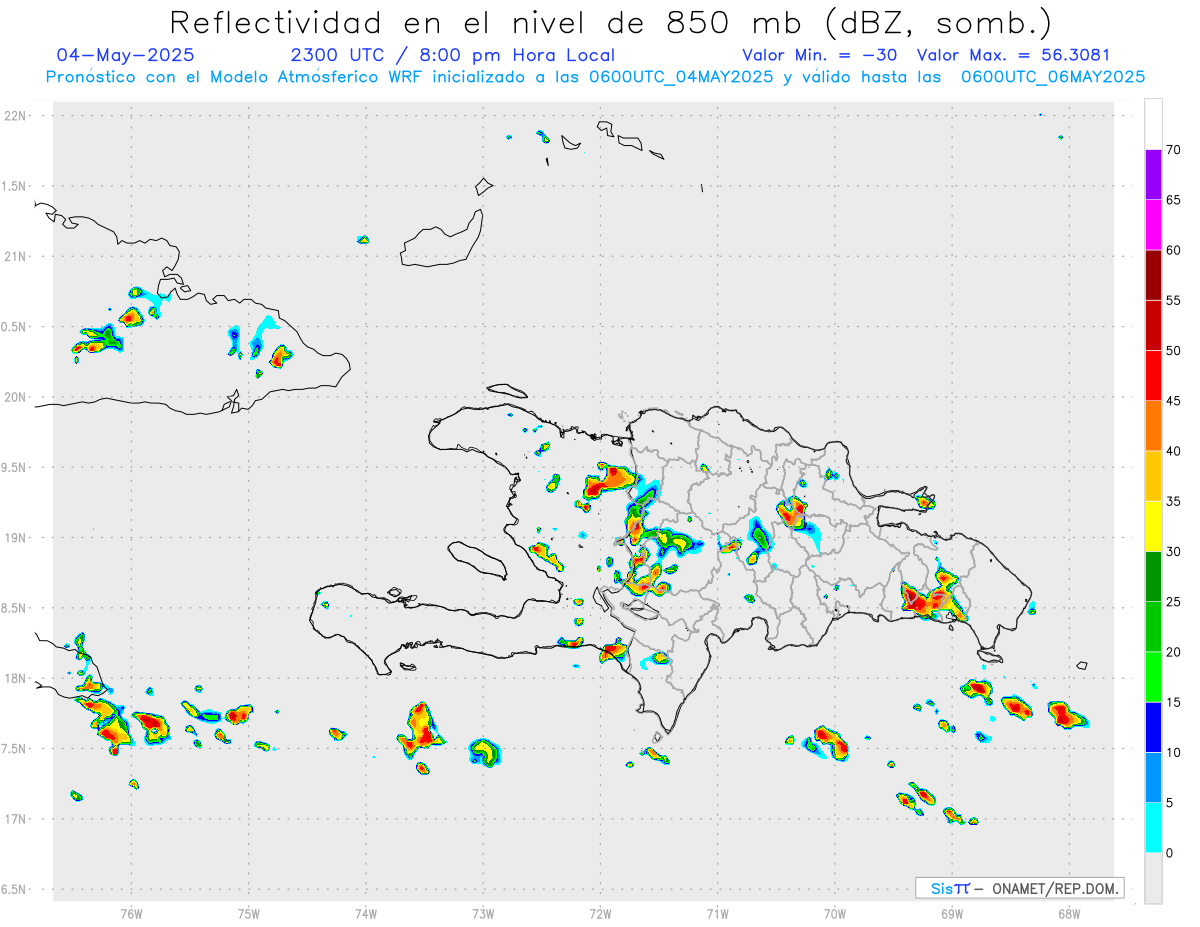Screen dimensions: 1200x927
Task: Click the '1.5N' latitude label
Action: [13, 186]
